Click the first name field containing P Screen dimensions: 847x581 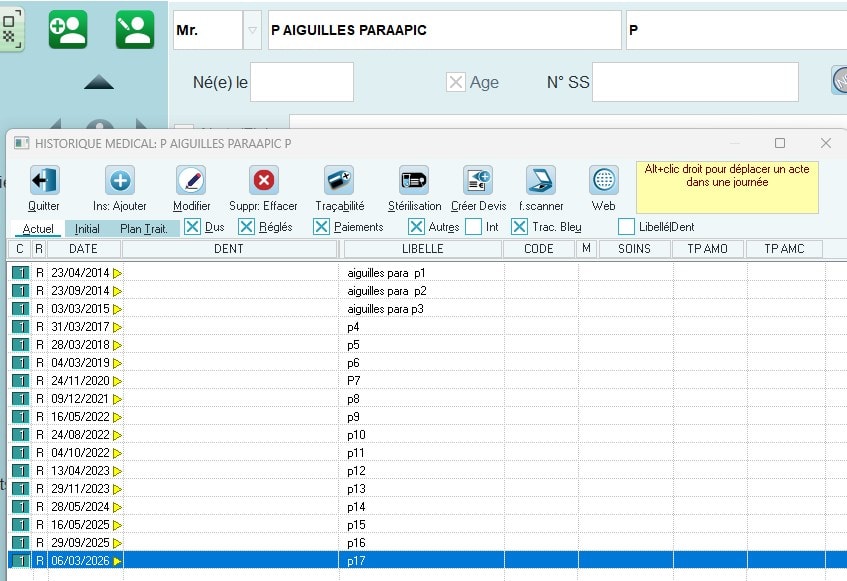click(737, 30)
